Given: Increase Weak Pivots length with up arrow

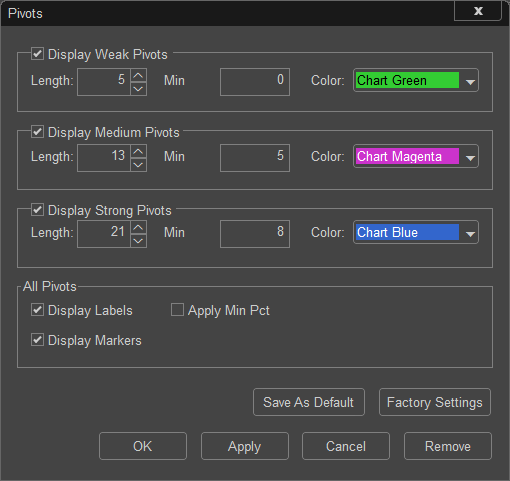Looking at the screenshot, I should pyautogui.click(x=138, y=75).
